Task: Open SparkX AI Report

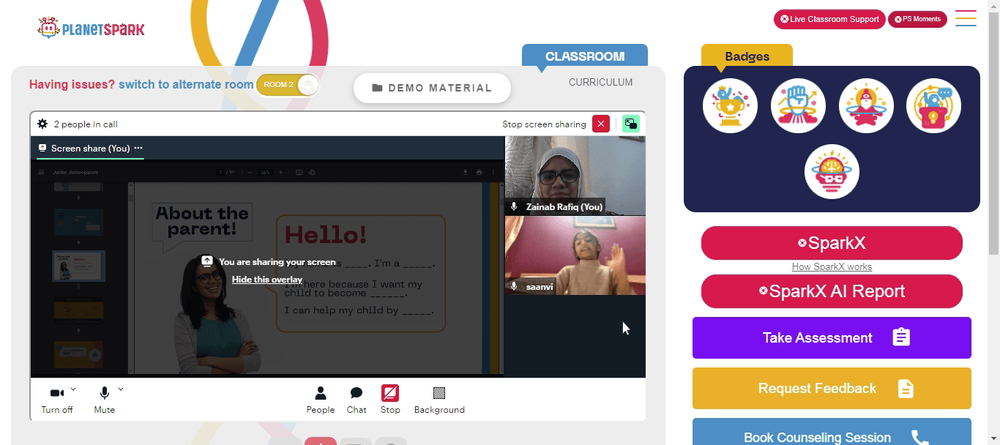Action: (x=832, y=291)
